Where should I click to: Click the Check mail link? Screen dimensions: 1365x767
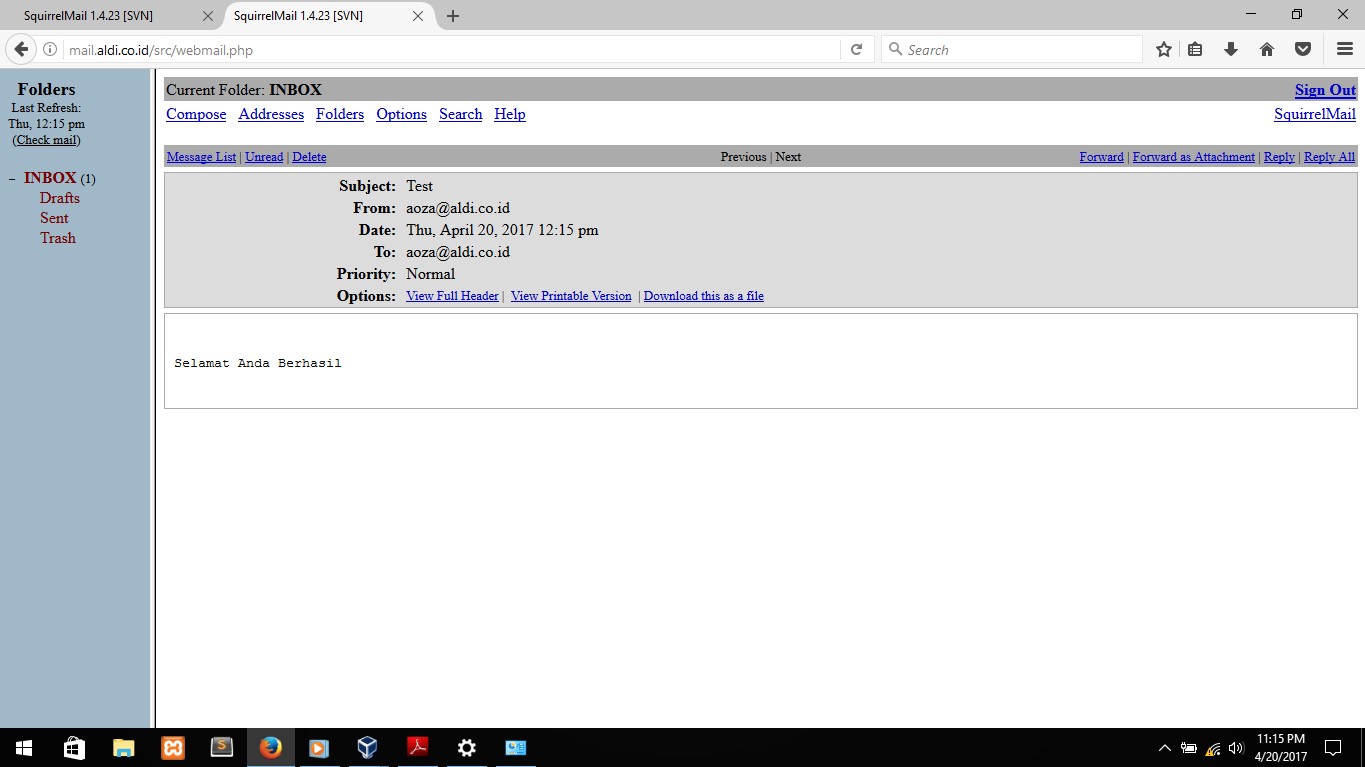pyautogui.click(x=46, y=140)
